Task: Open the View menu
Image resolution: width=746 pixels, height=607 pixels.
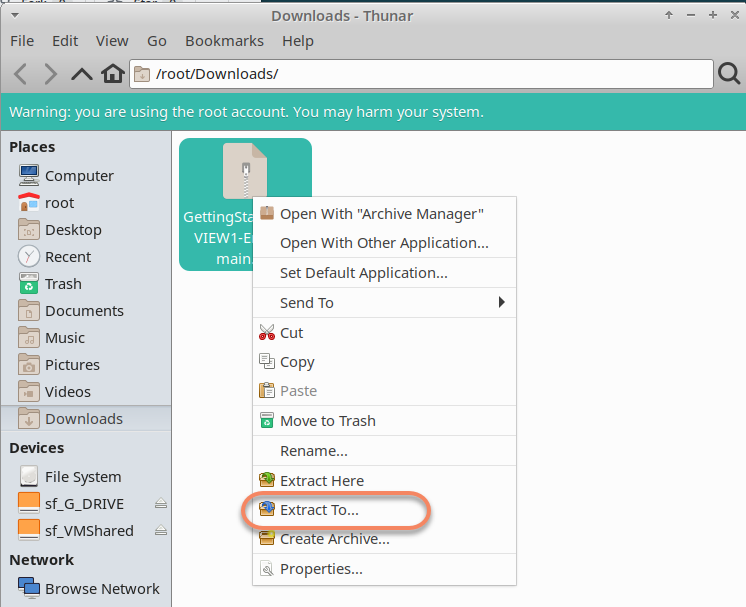Action: click(x=112, y=41)
